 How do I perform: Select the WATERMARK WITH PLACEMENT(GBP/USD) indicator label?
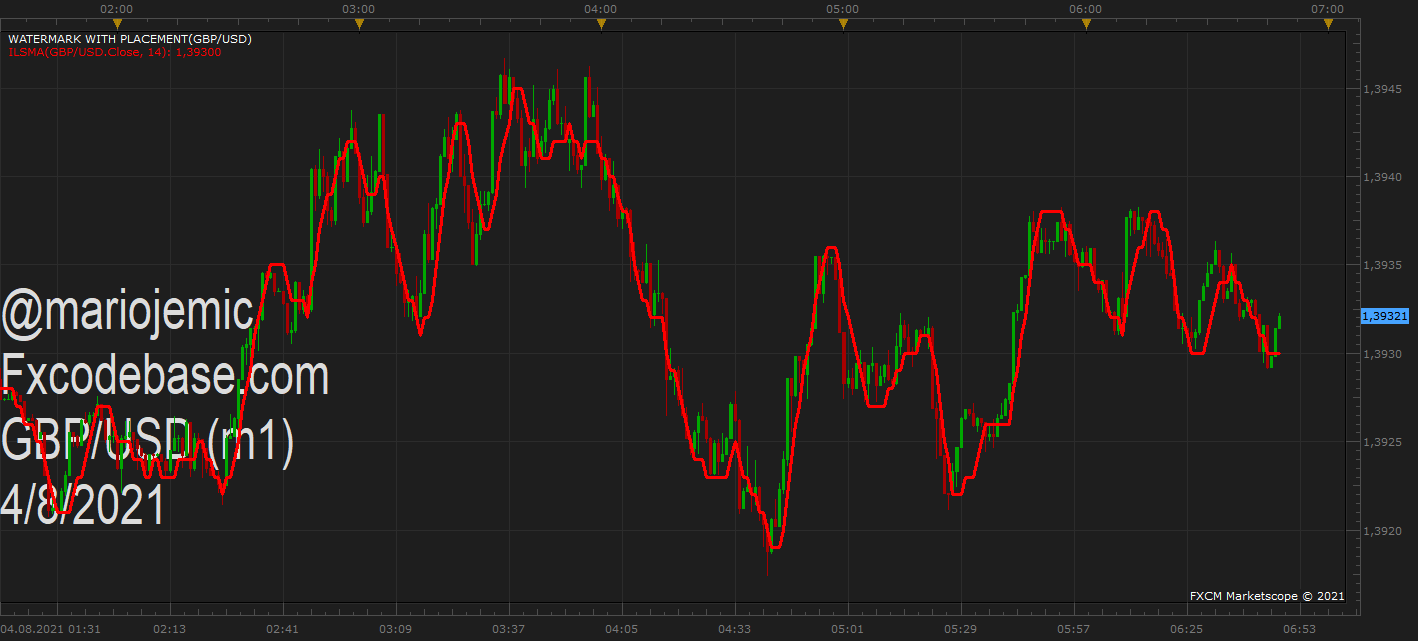click(130, 39)
